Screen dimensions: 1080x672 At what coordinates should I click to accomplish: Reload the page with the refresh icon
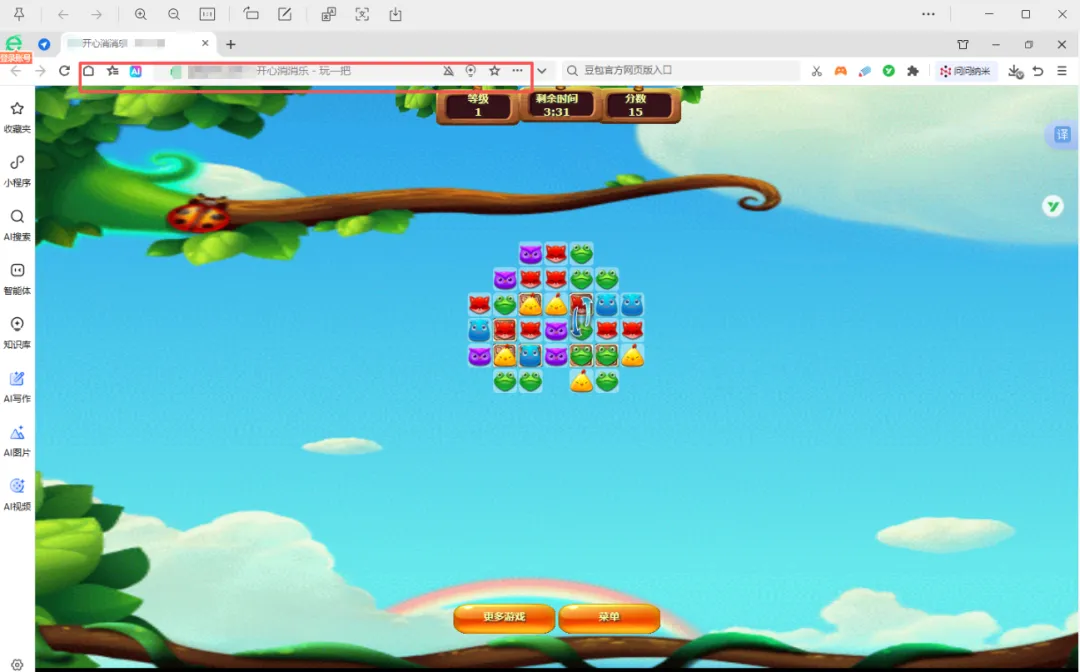(64, 71)
